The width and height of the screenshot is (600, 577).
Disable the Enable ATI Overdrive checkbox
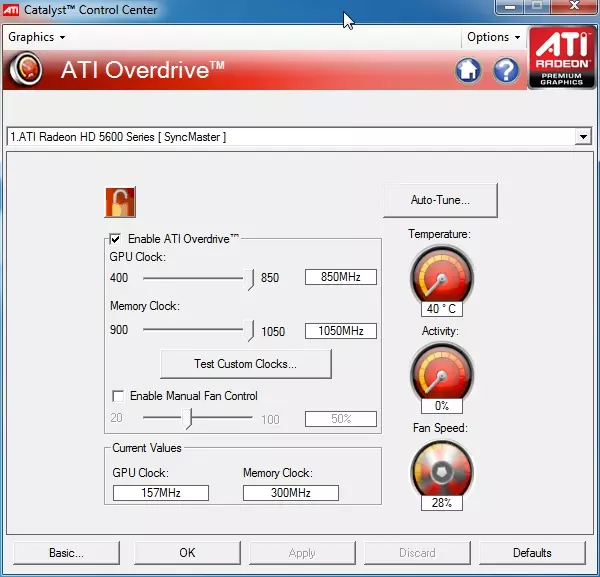tap(116, 239)
